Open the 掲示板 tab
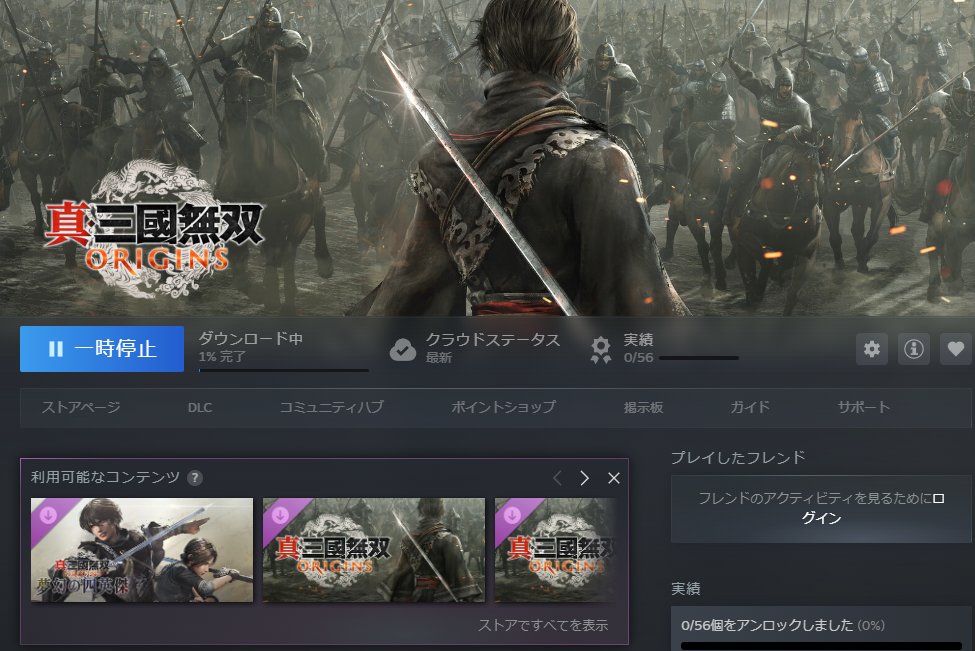The width and height of the screenshot is (975, 651). pos(644,407)
